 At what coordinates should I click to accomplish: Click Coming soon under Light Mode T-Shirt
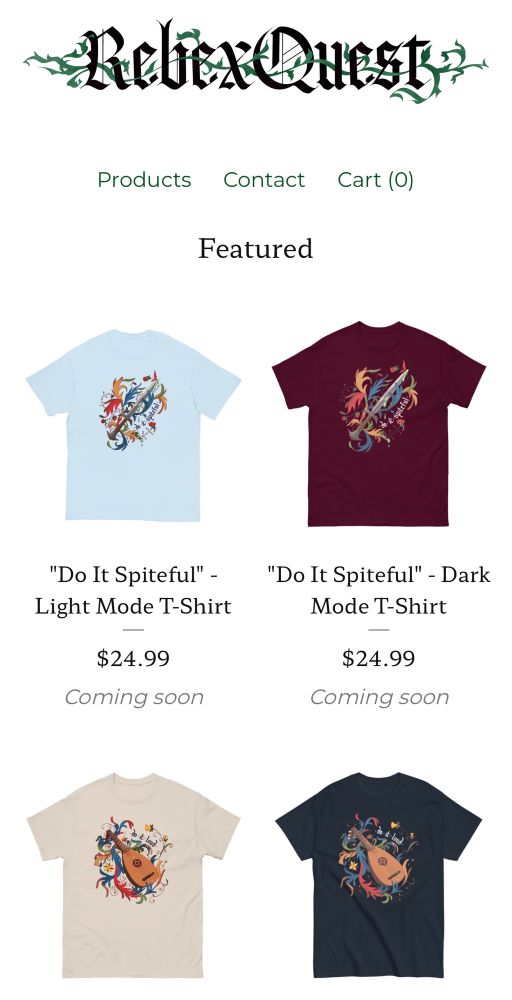[x=134, y=697]
